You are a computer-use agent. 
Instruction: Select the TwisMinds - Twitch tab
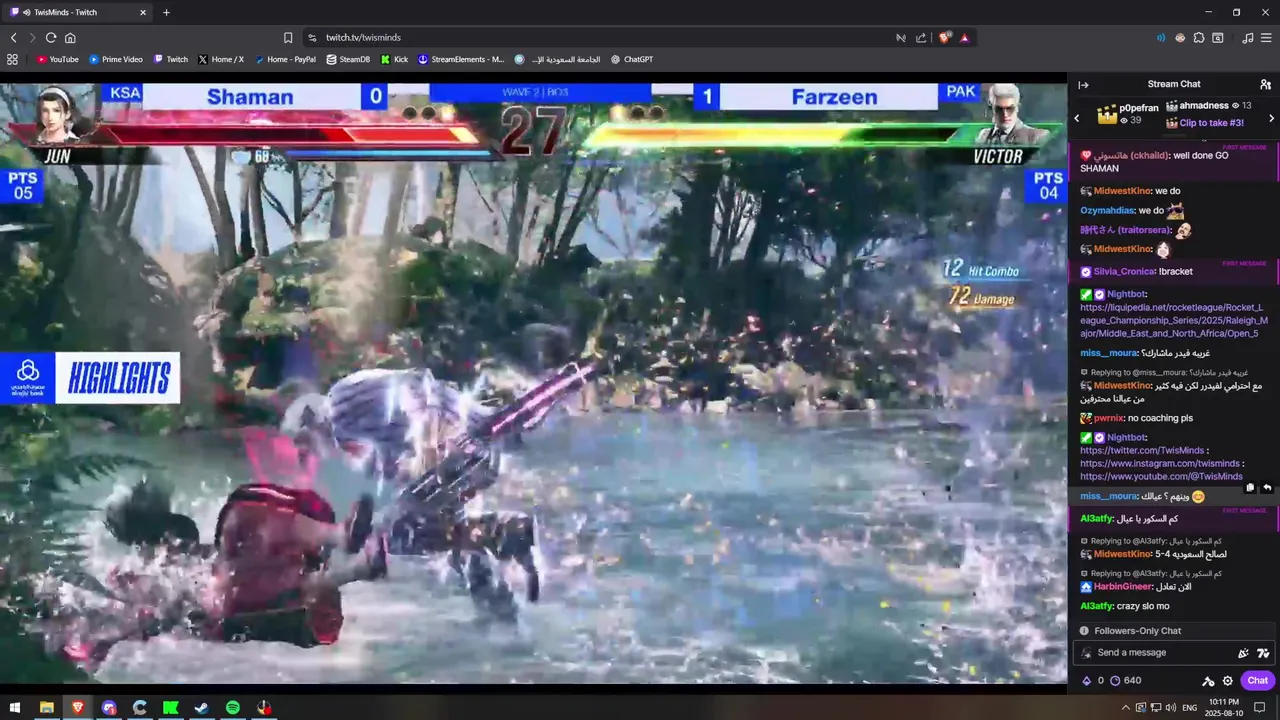(78, 13)
